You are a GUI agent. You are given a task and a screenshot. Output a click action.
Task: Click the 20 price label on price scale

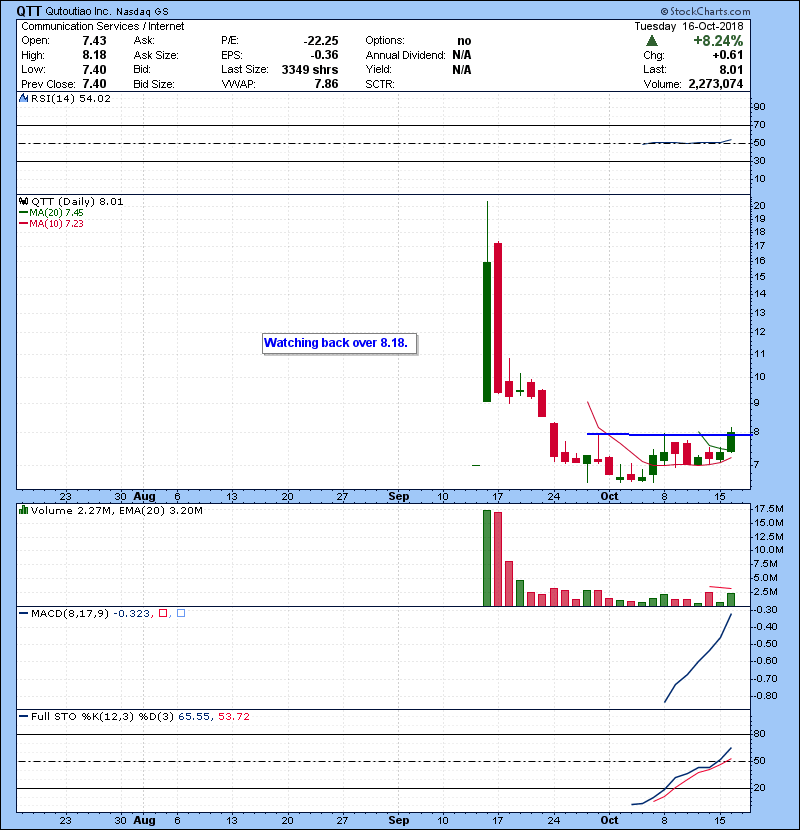point(760,206)
